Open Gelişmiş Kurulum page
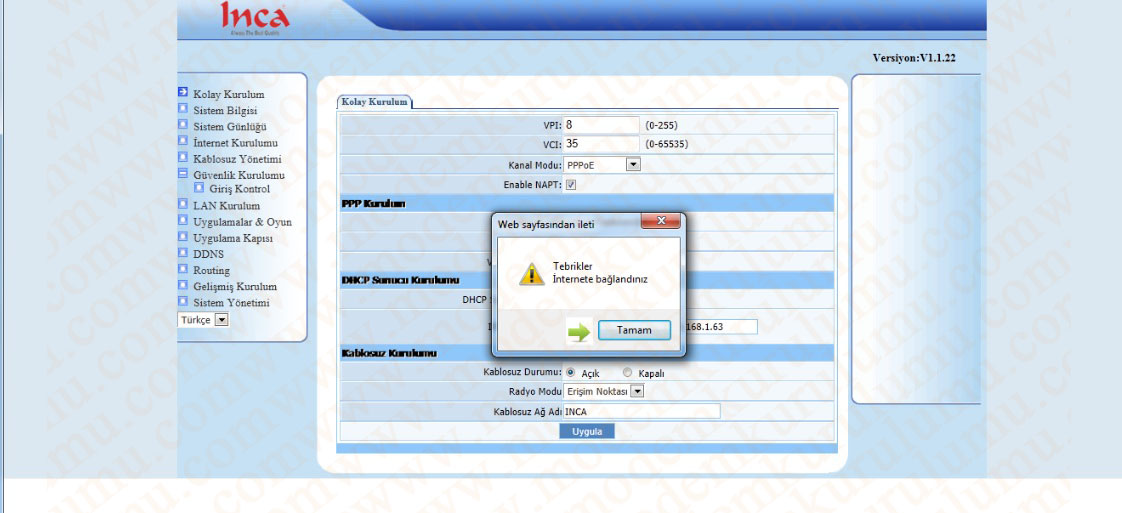 click(235, 287)
